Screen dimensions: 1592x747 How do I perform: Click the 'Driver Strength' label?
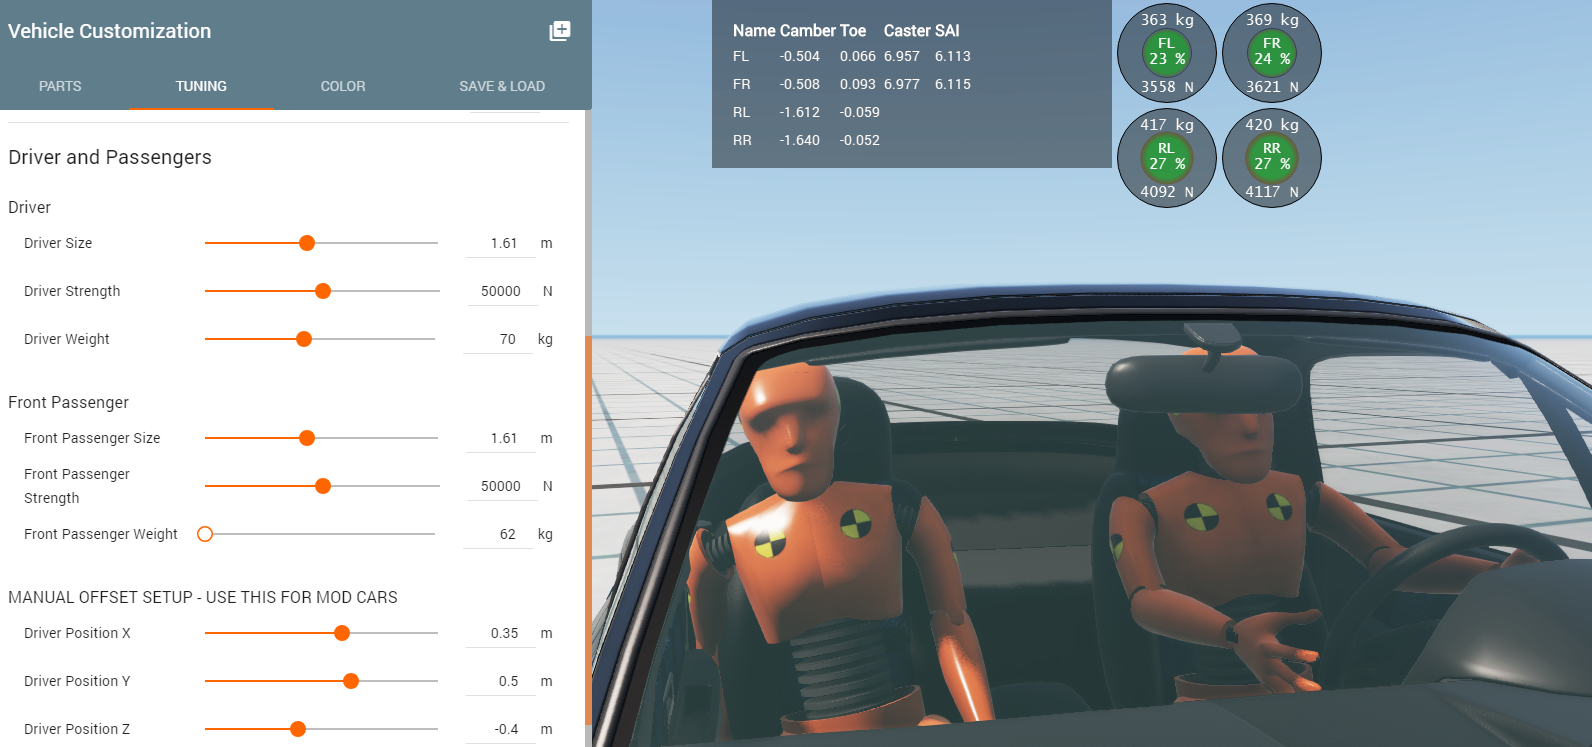point(72,291)
